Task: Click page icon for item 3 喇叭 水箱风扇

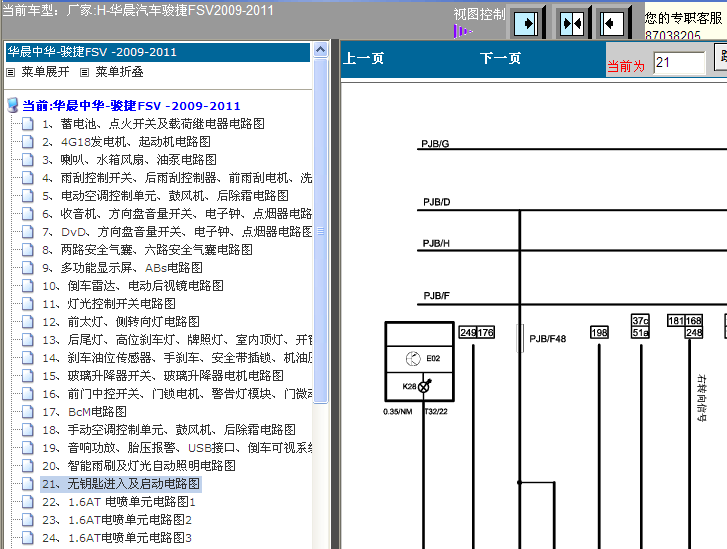Action: click(28, 160)
